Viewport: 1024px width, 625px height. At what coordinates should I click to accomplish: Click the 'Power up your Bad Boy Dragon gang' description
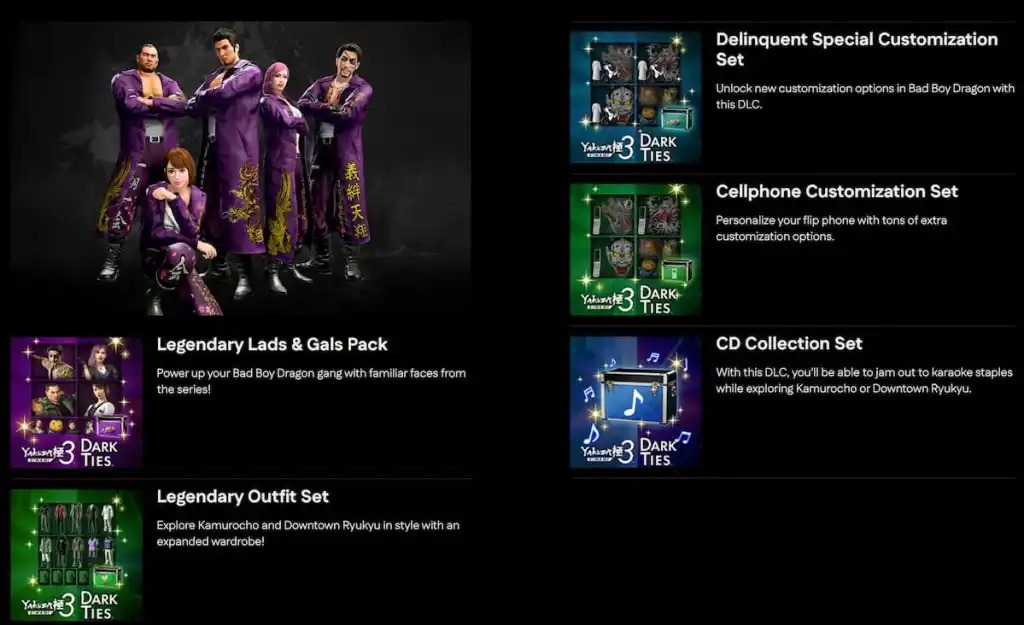click(312, 381)
